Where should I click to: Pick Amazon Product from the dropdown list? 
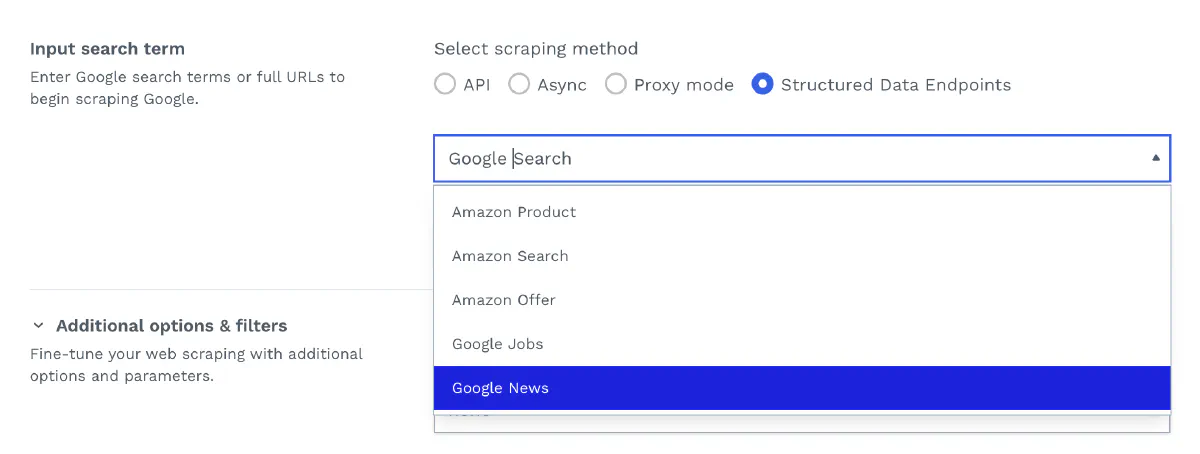pyautogui.click(x=514, y=212)
